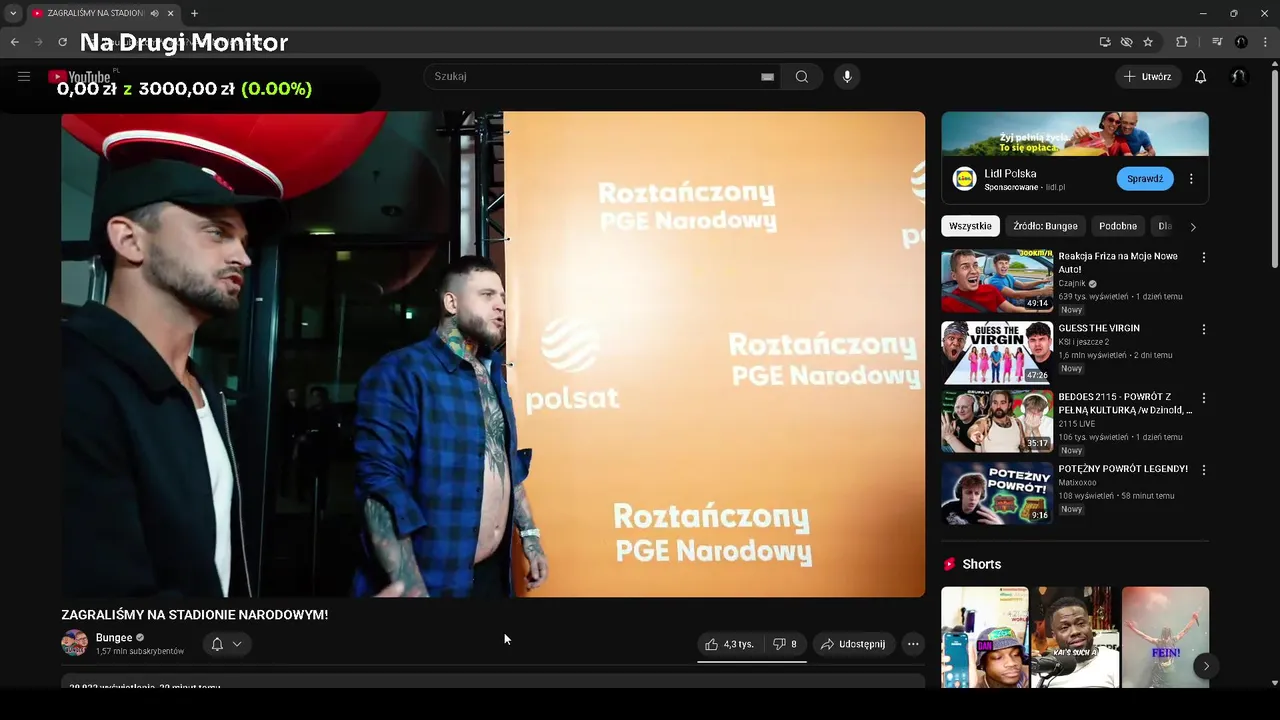Viewport: 1280px width, 720px height.
Task: Open the Lidl Polska ad options menu
Action: pyautogui.click(x=1191, y=179)
